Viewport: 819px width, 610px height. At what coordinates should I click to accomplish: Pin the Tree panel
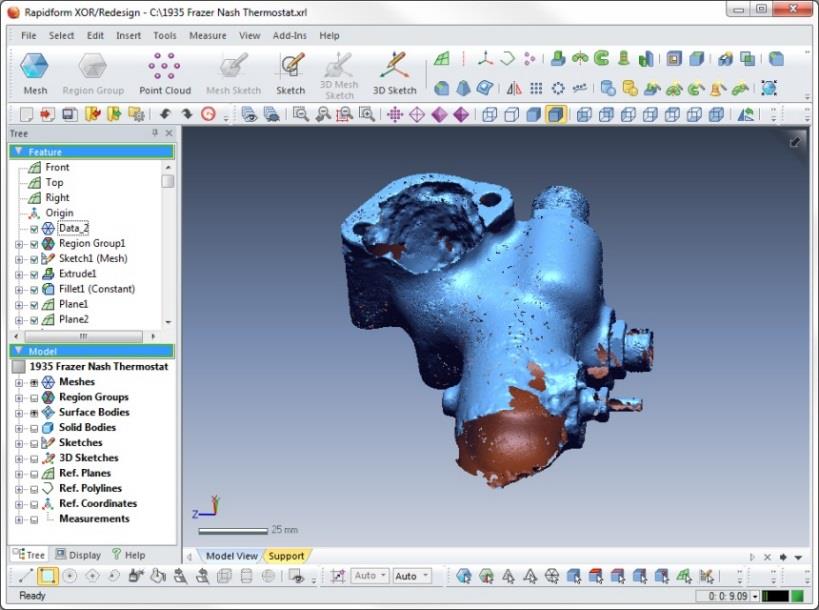(155, 133)
